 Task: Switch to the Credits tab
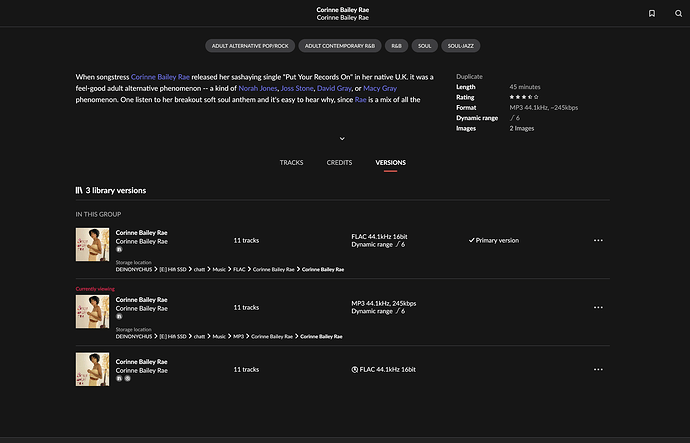[339, 162]
